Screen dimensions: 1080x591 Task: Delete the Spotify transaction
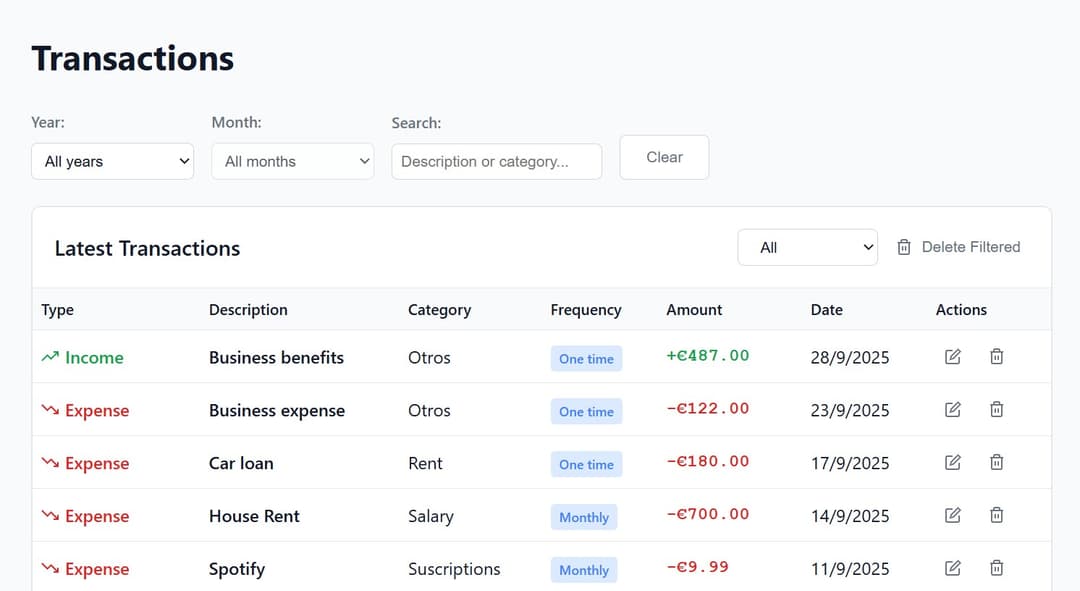(997, 567)
